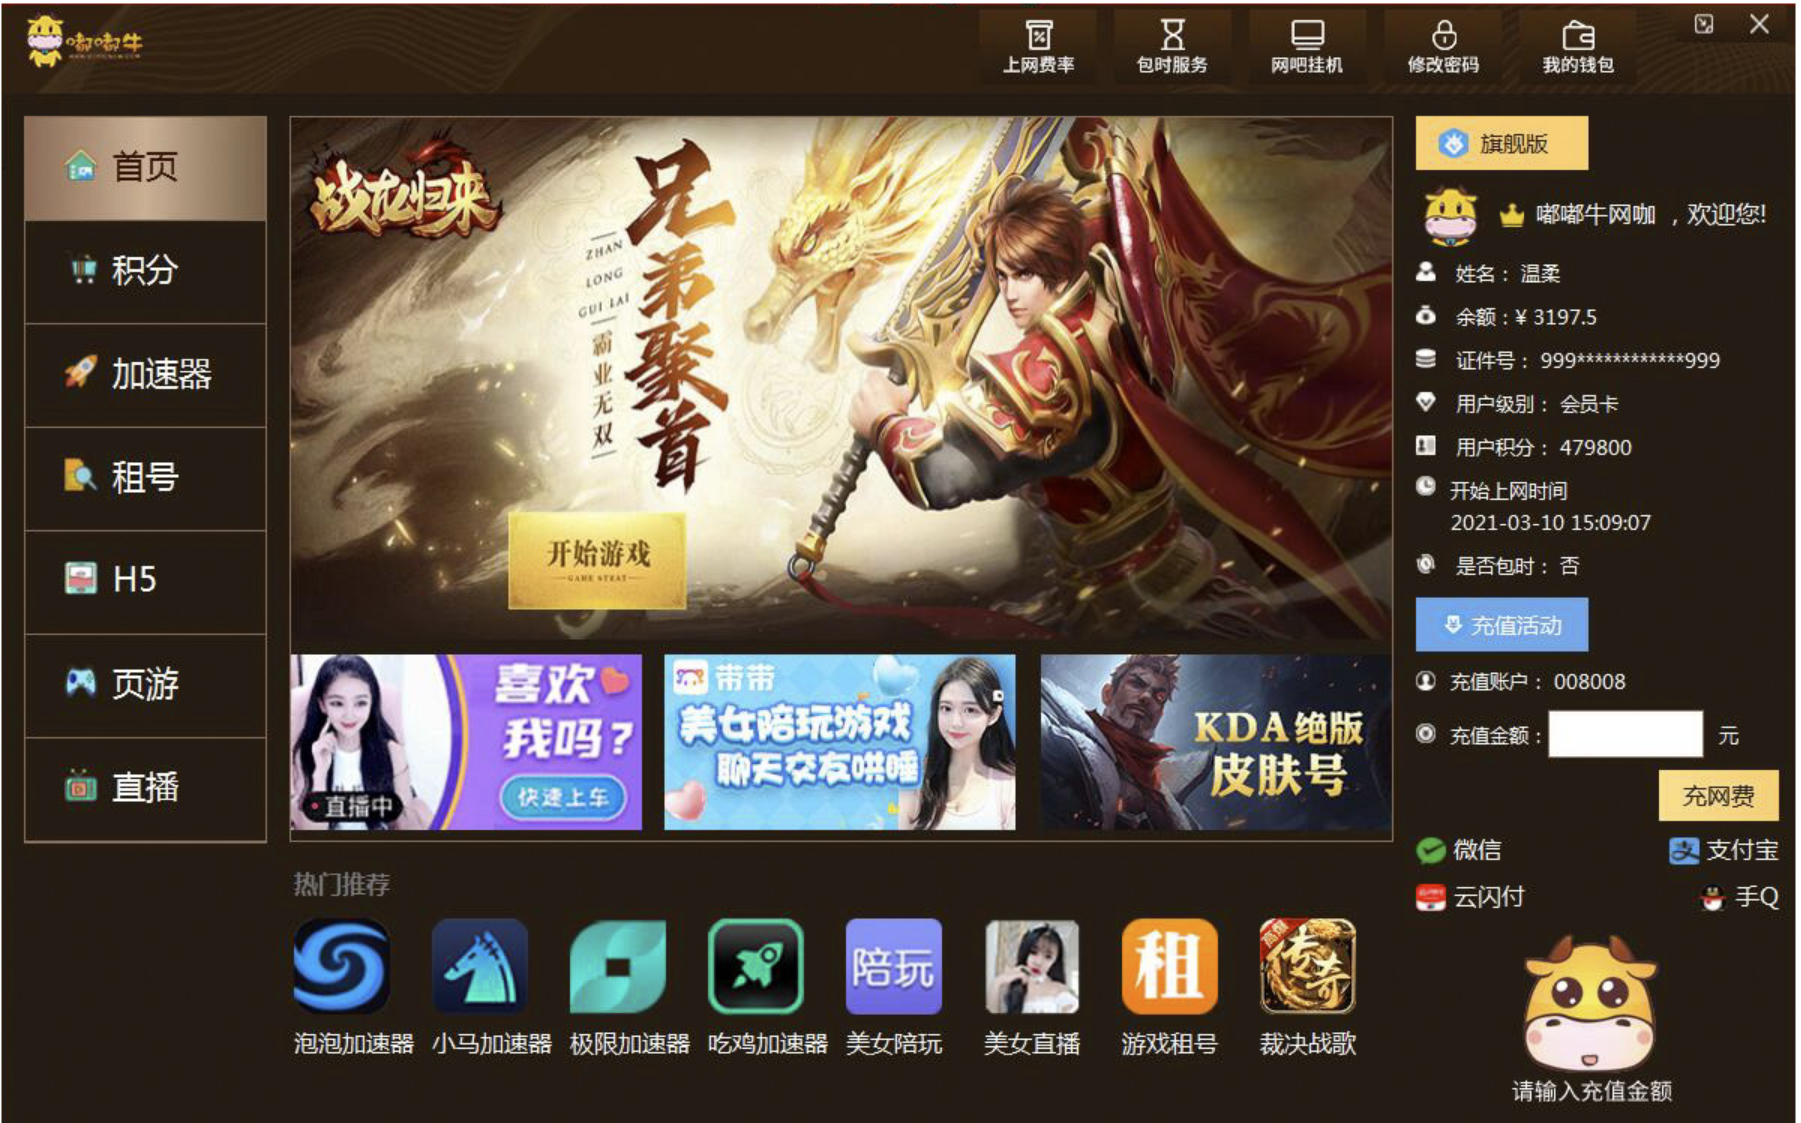The height and width of the screenshot is (1123, 1801).
Task: Click the 用户级别 会员卡 text
Action: click(1536, 404)
